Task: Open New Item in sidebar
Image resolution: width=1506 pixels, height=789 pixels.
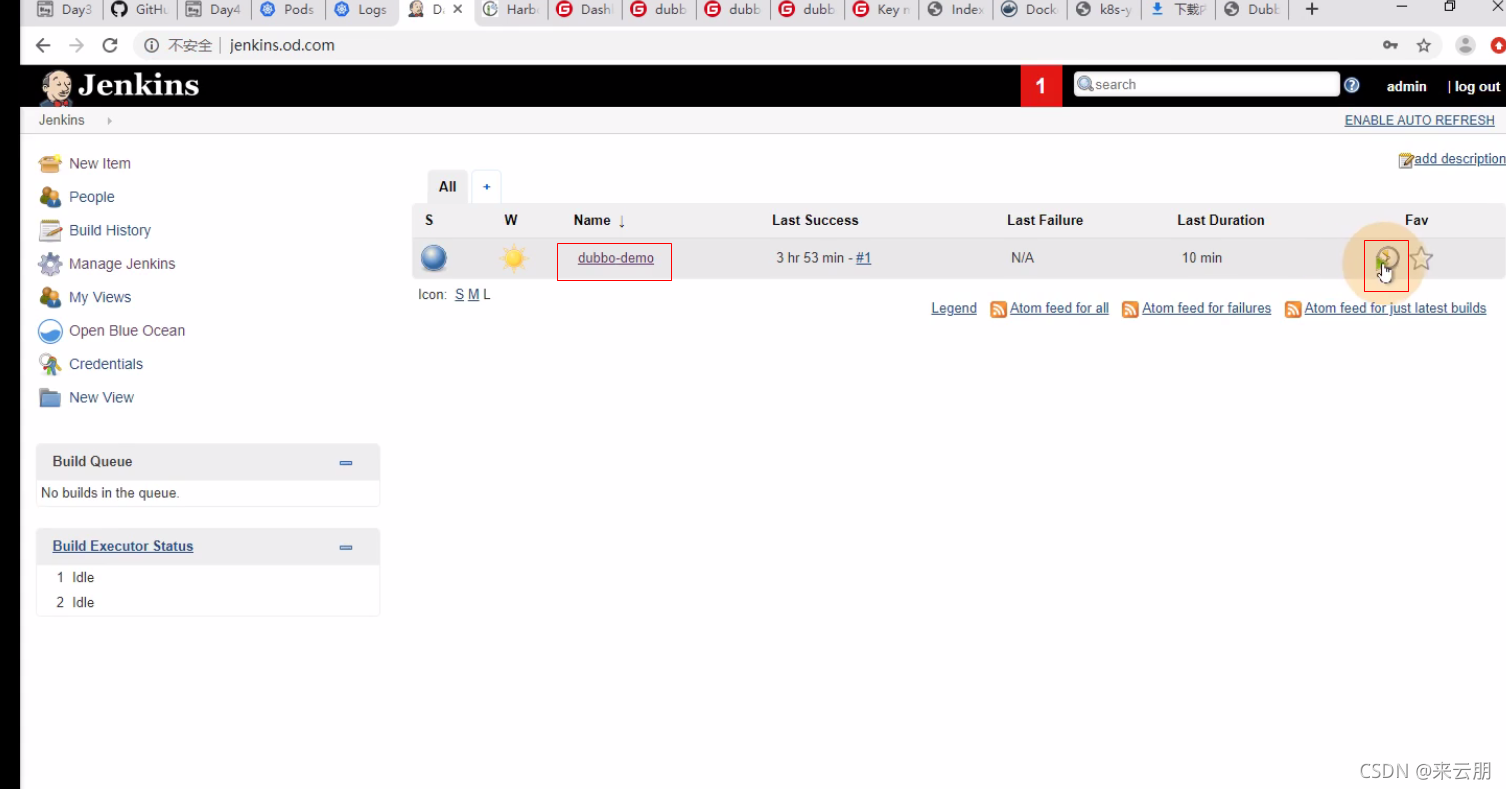Action: [99, 163]
